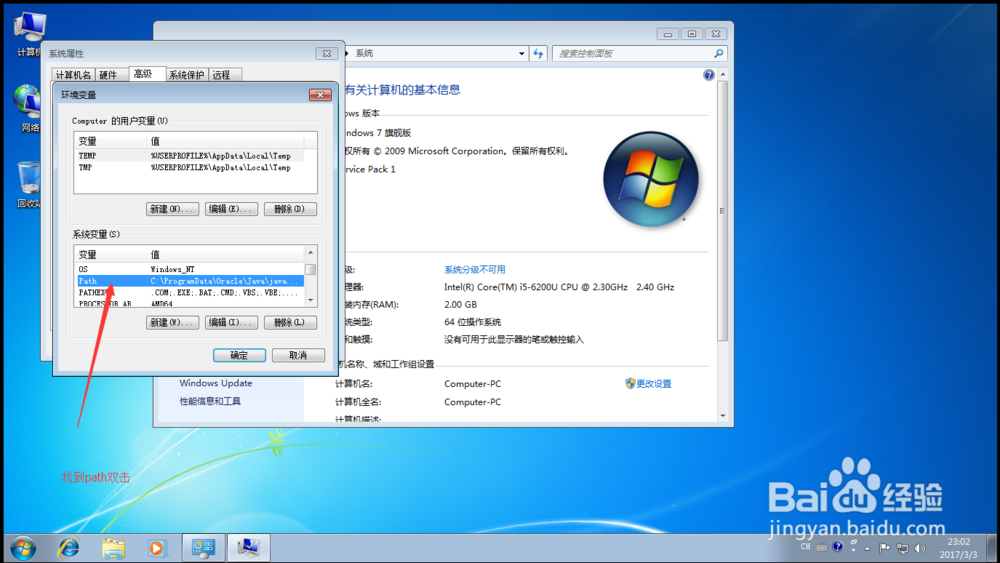Image resolution: width=1000 pixels, height=563 pixels.
Task: Click the System window scrollbar down arrow
Action: [723, 416]
